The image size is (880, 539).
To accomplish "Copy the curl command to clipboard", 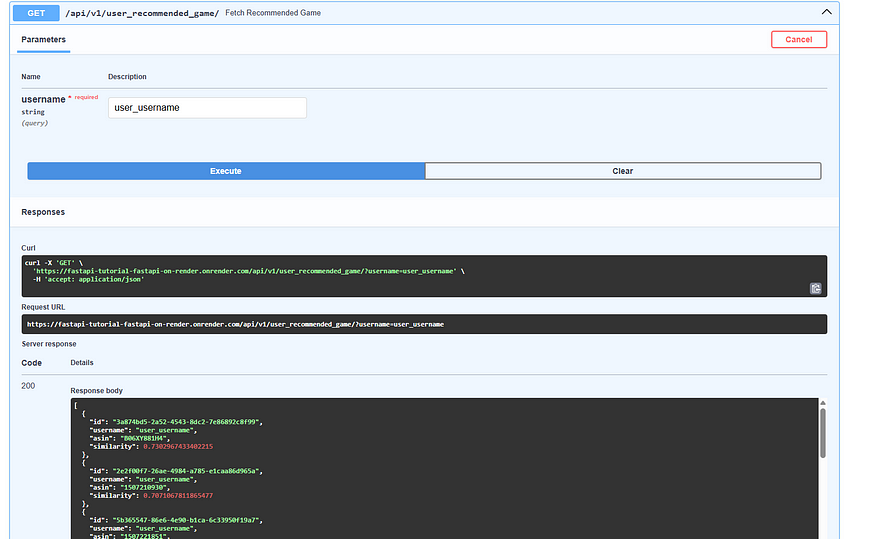I will 816,288.
